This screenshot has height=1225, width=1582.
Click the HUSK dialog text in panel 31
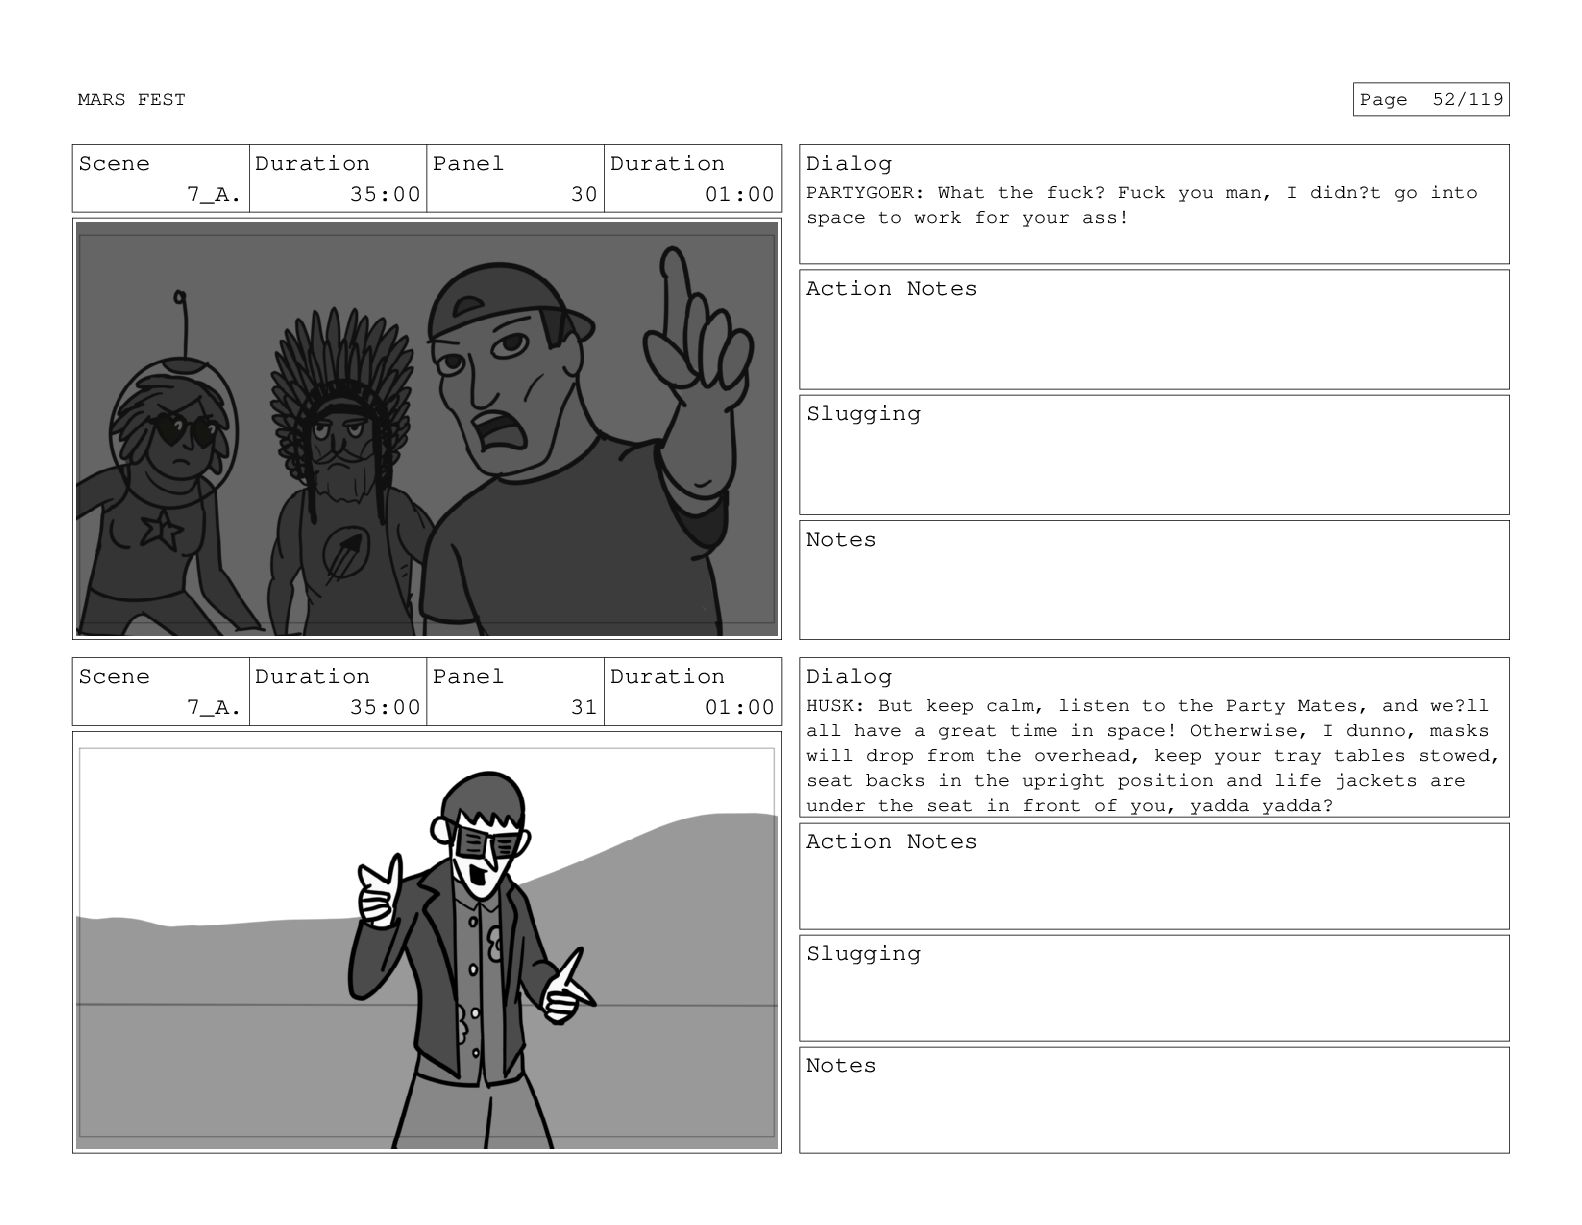click(x=1153, y=756)
